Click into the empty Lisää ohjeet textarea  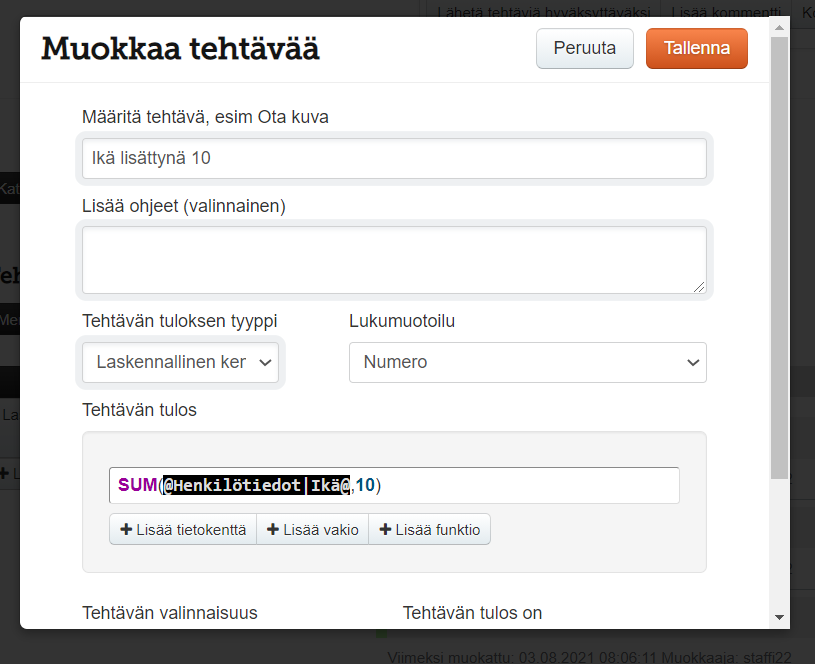coord(394,260)
